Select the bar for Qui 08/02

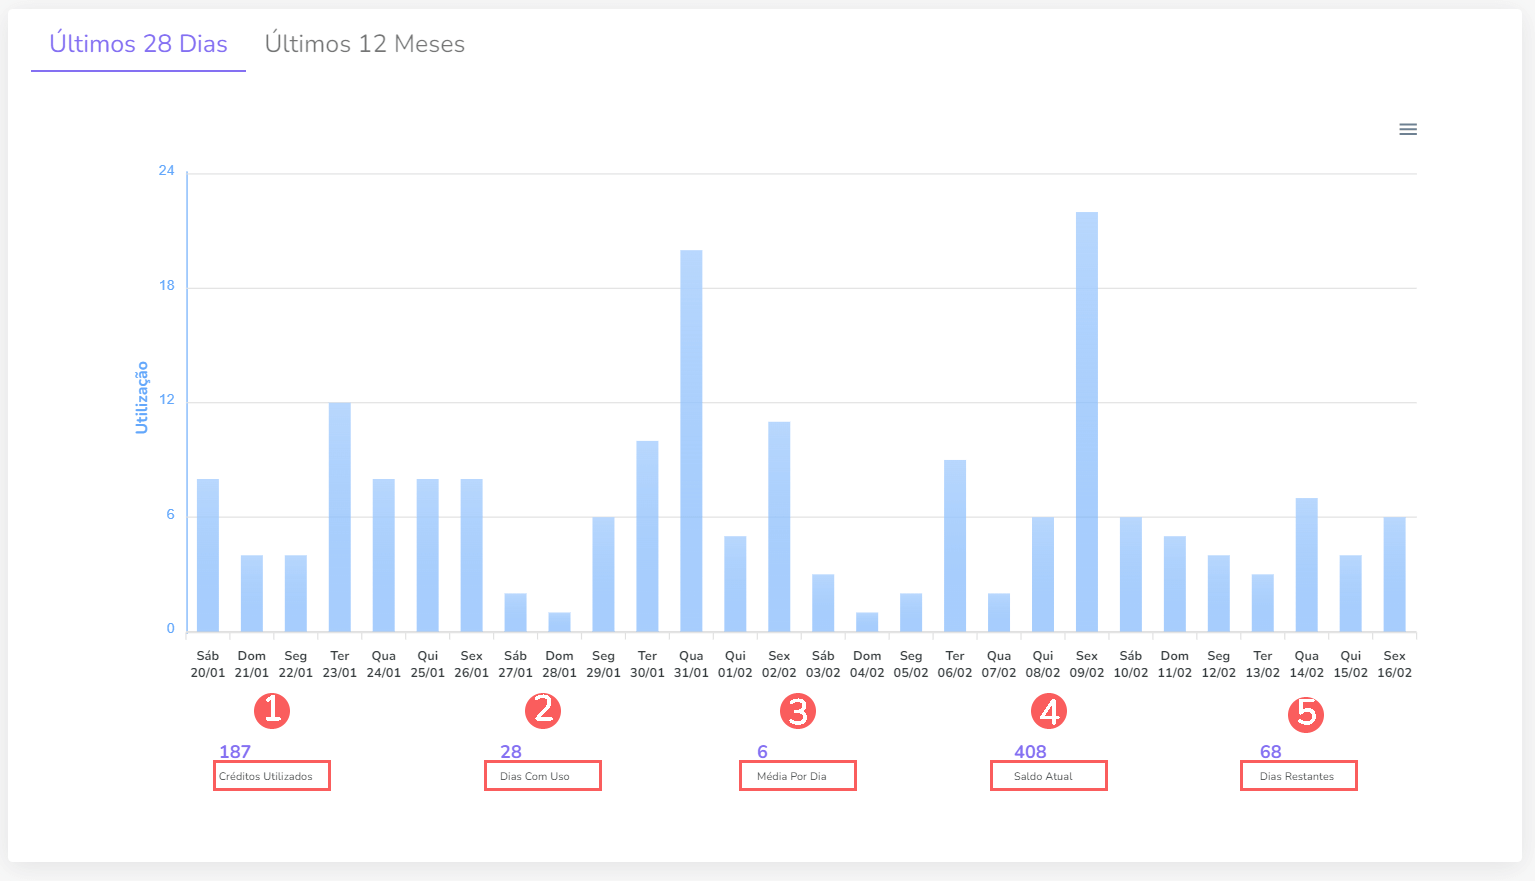pos(1043,574)
